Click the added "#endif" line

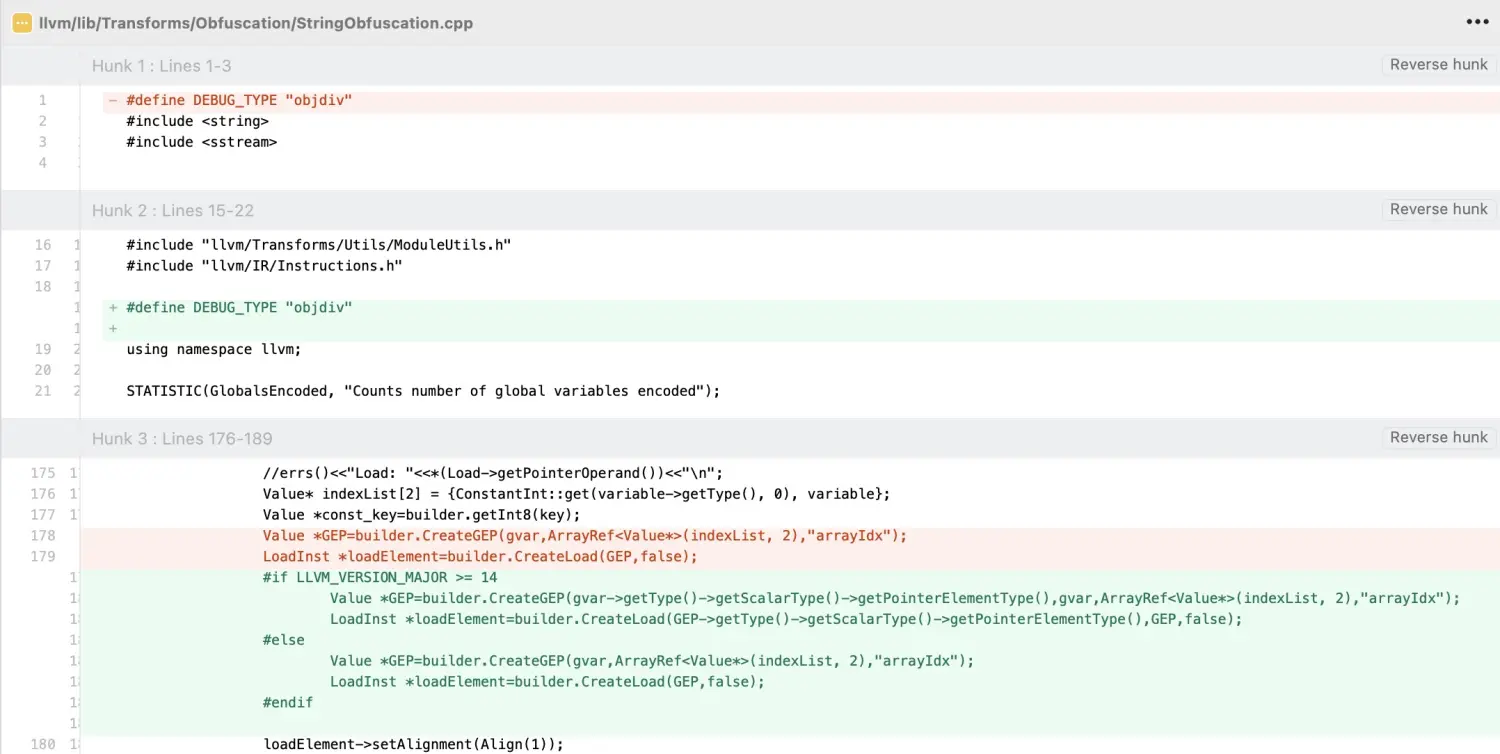[x=288, y=703]
